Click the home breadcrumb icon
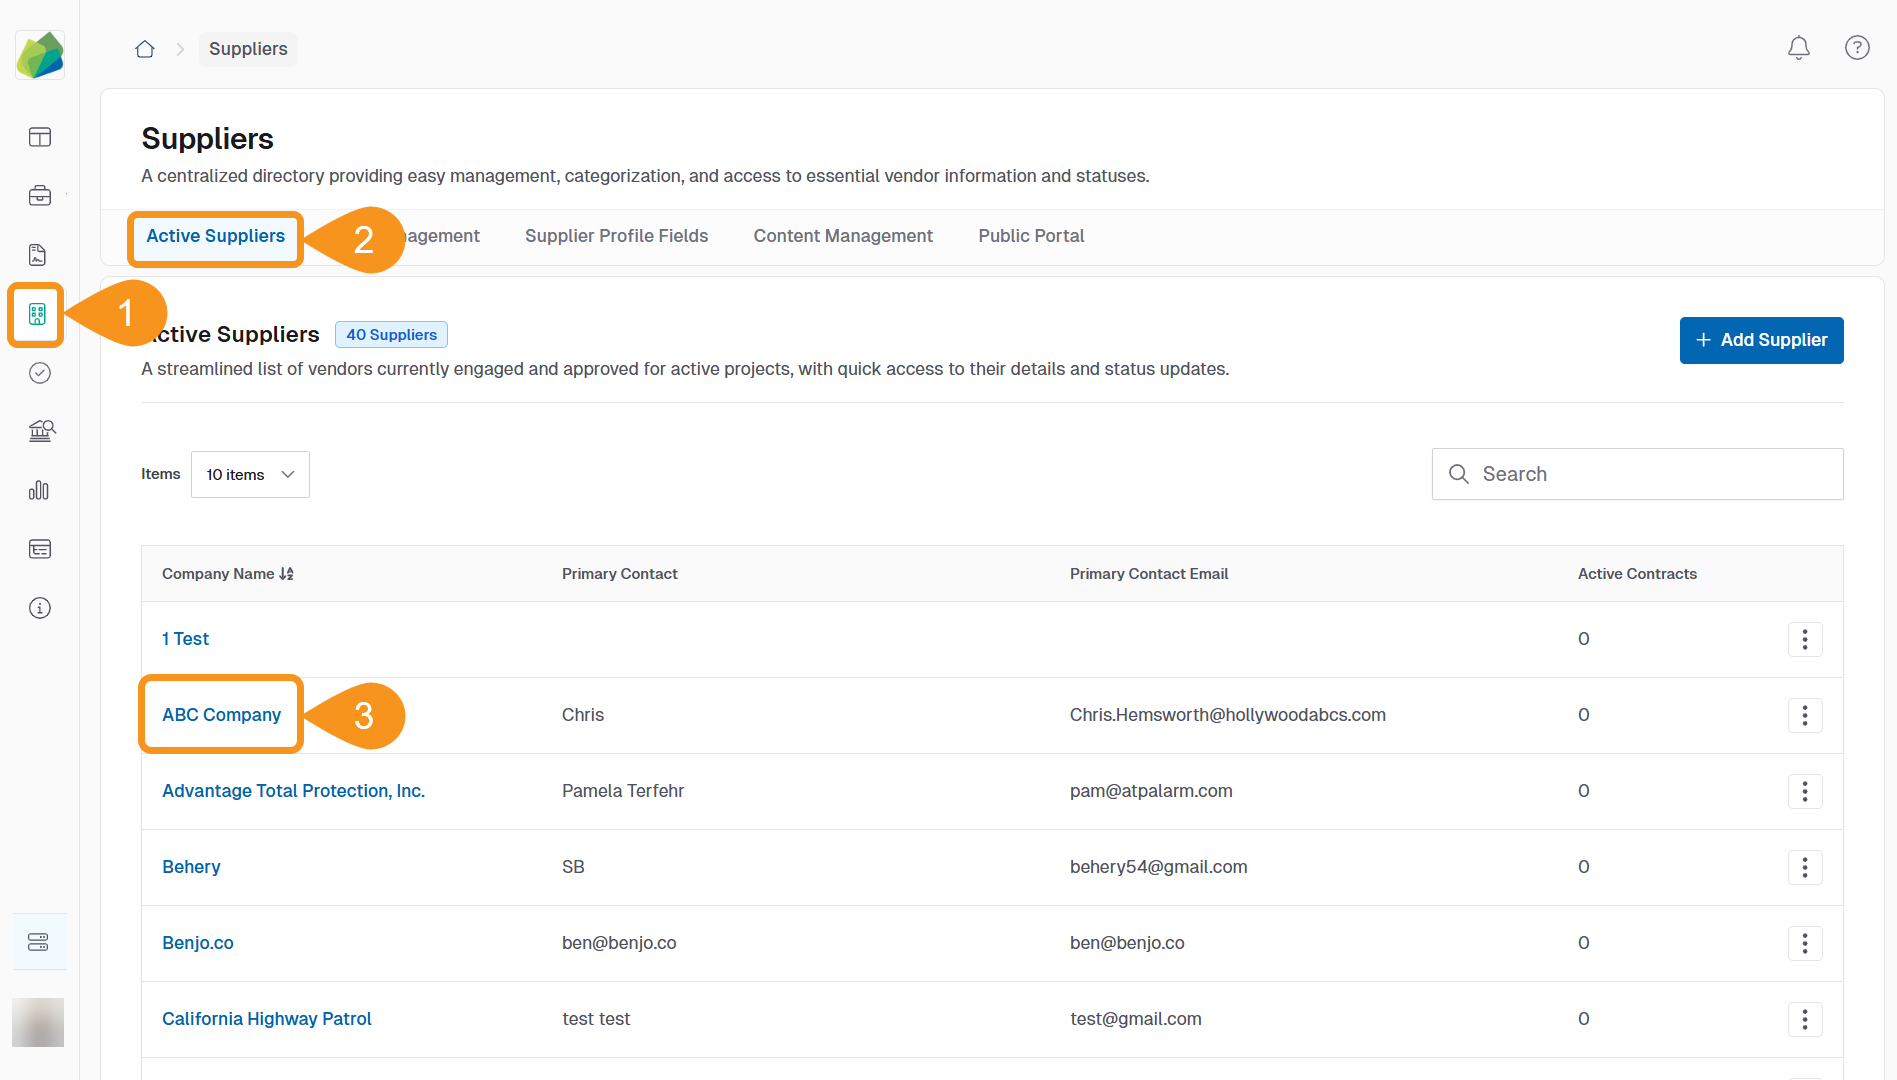Screen dimensions: 1897x1080 point(145,49)
